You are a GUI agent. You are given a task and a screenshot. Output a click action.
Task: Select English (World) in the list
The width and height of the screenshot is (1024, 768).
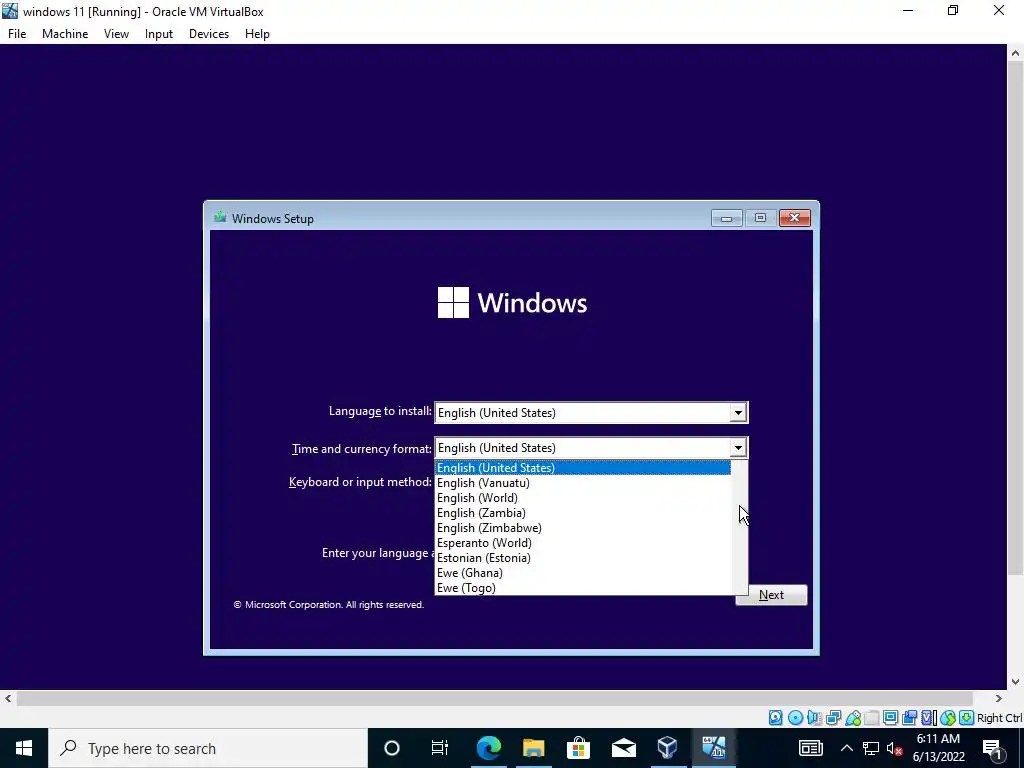click(x=583, y=498)
